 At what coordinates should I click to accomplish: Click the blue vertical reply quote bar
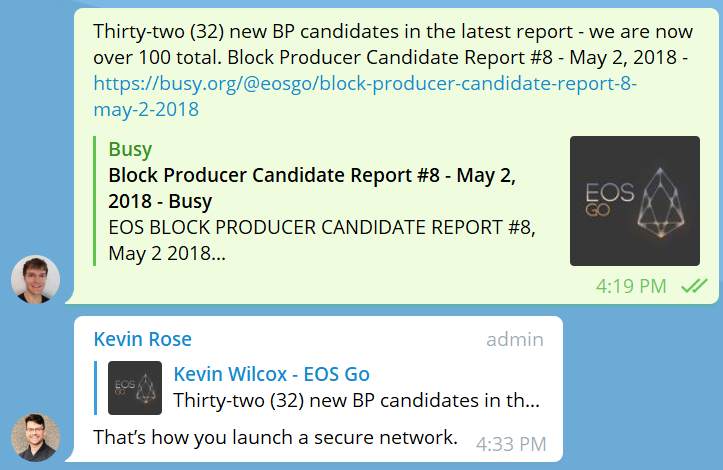pos(95,388)
